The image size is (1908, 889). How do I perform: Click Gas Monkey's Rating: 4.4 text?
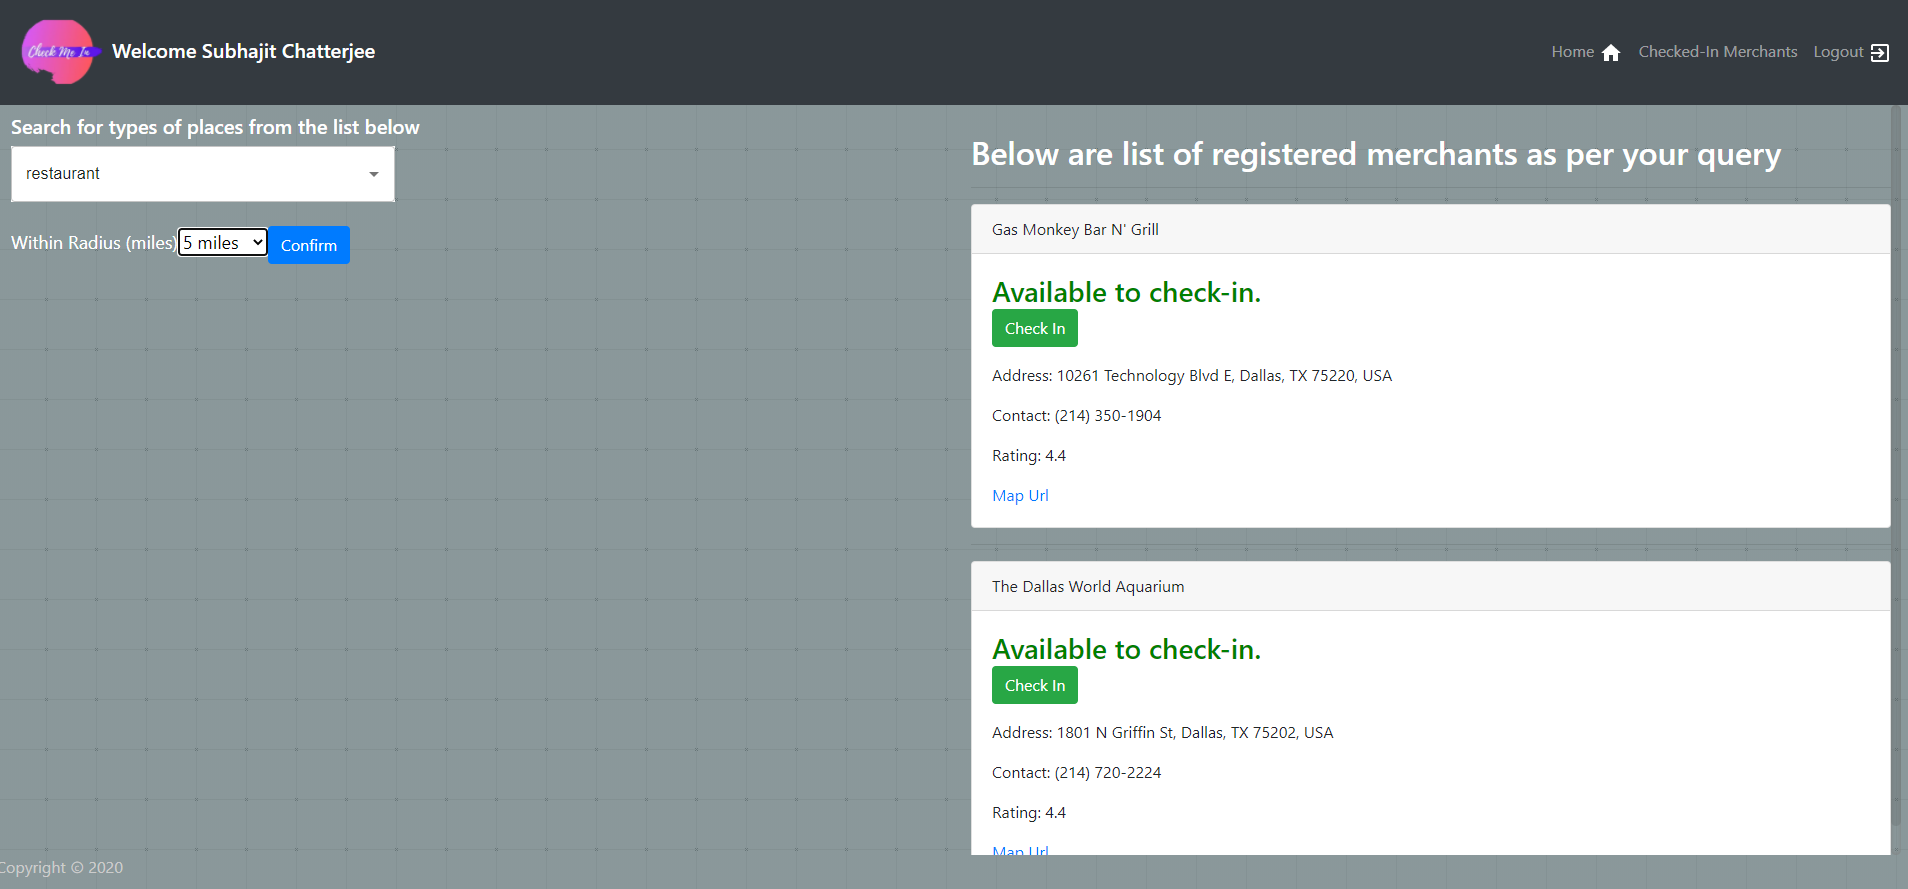pos(1029,456)
